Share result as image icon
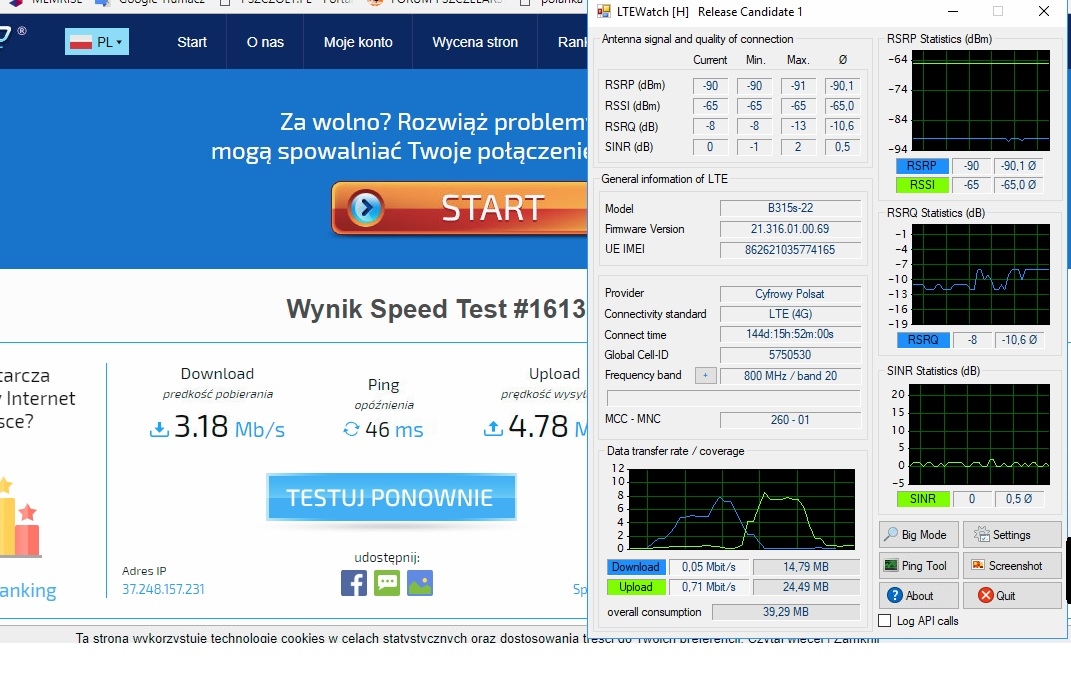The image size is (1071, 687). pyautogui.click(x=420, y=583)
